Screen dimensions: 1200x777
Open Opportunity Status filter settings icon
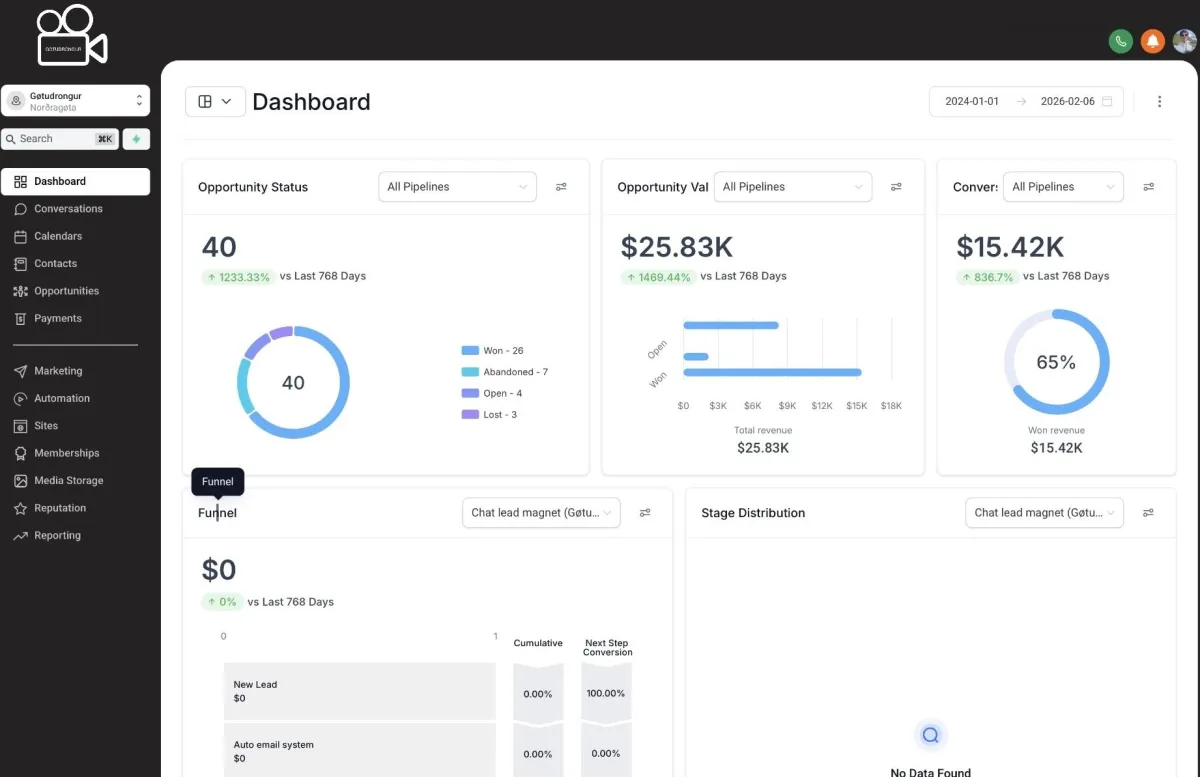click(x=561, y=187)
